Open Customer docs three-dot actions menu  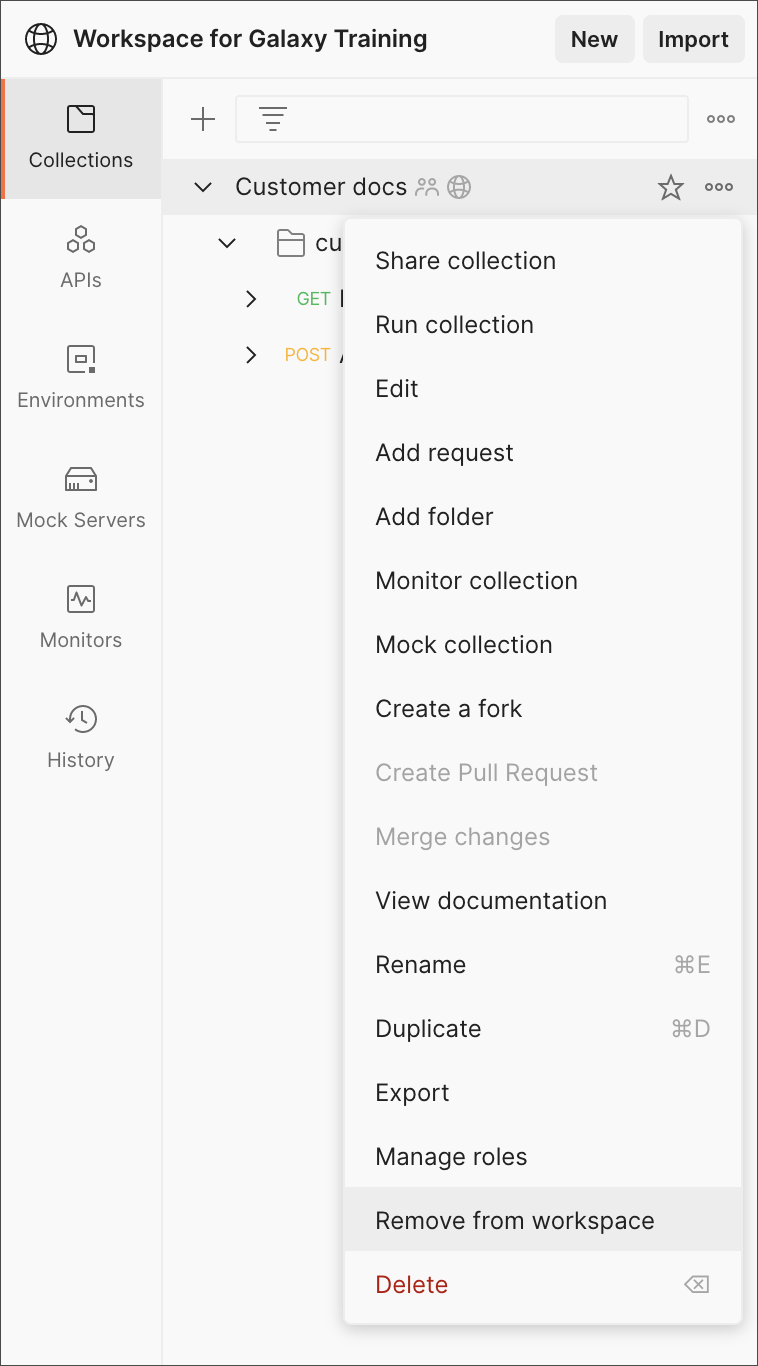point(719,187)
